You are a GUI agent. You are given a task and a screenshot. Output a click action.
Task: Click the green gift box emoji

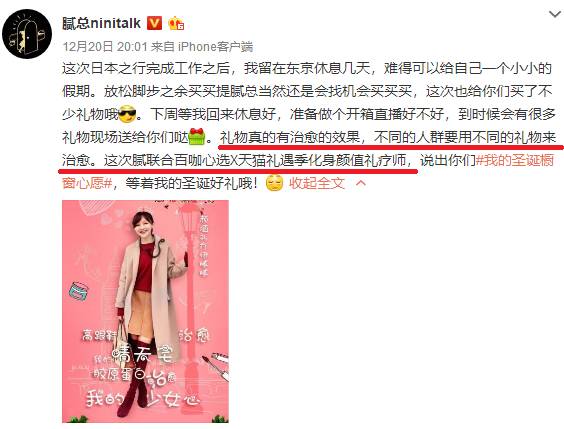coord(196,137)
